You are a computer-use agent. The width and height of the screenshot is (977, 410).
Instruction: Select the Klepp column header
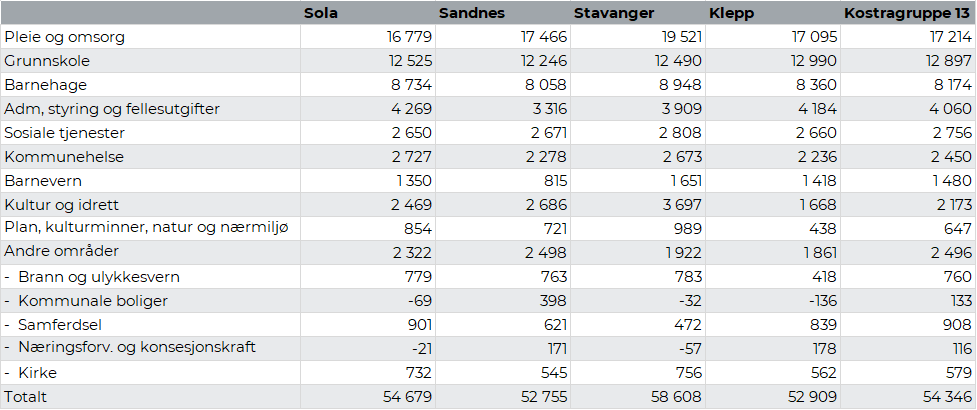(733, 13)
